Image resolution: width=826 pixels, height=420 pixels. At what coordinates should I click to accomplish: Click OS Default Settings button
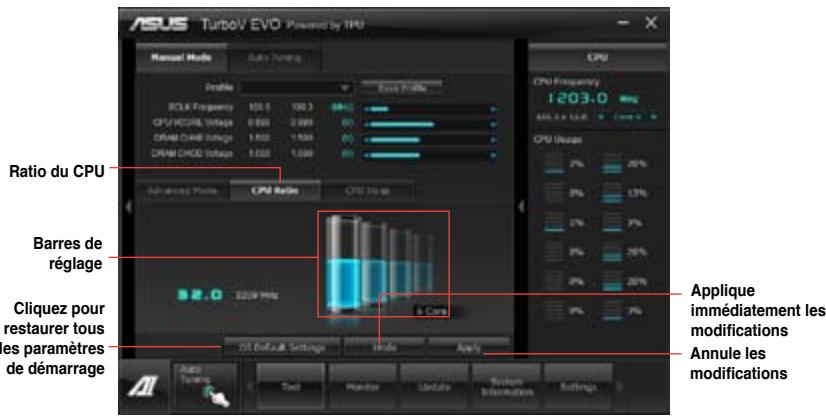coord(281,348)
